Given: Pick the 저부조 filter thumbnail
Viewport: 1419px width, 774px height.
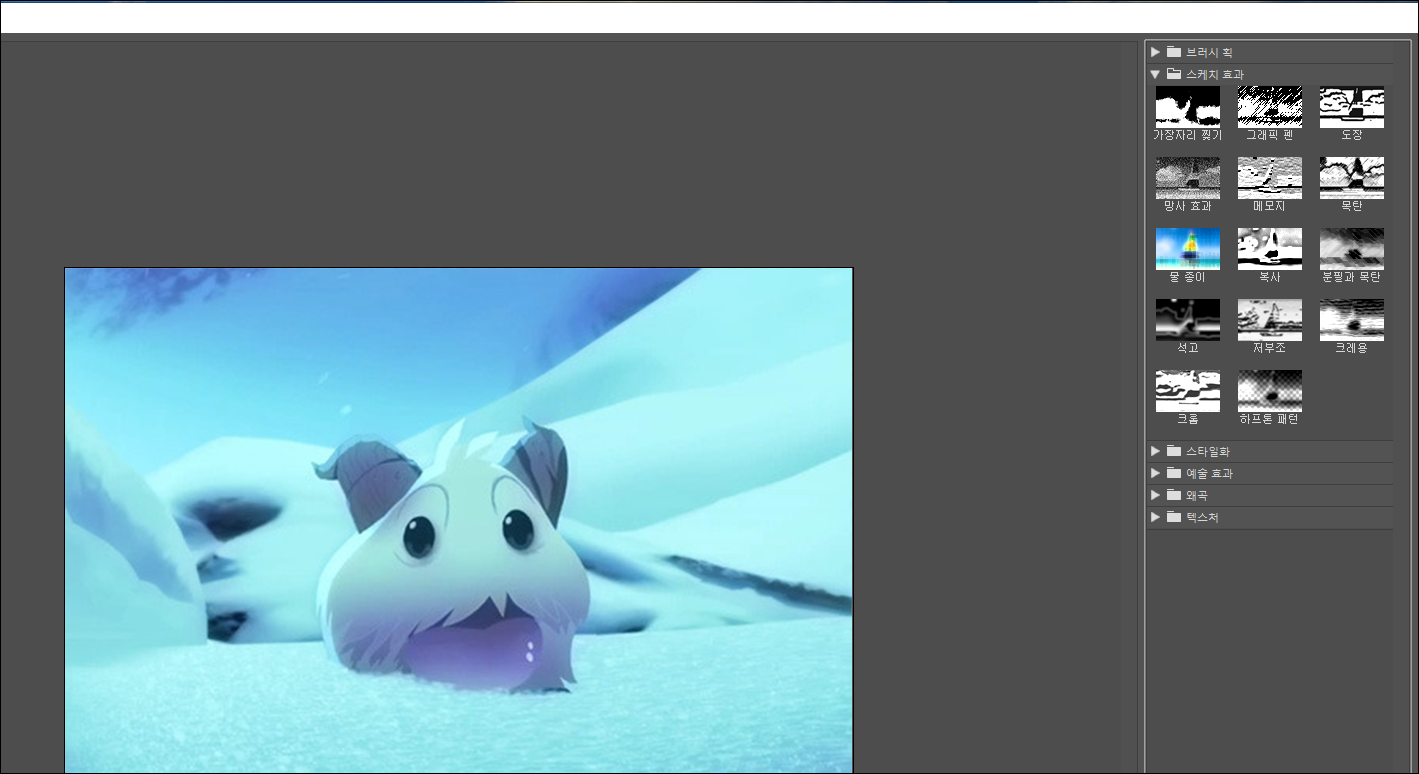Looking at the screenshot, I should pyautogui.click(x=1269, y=320).
